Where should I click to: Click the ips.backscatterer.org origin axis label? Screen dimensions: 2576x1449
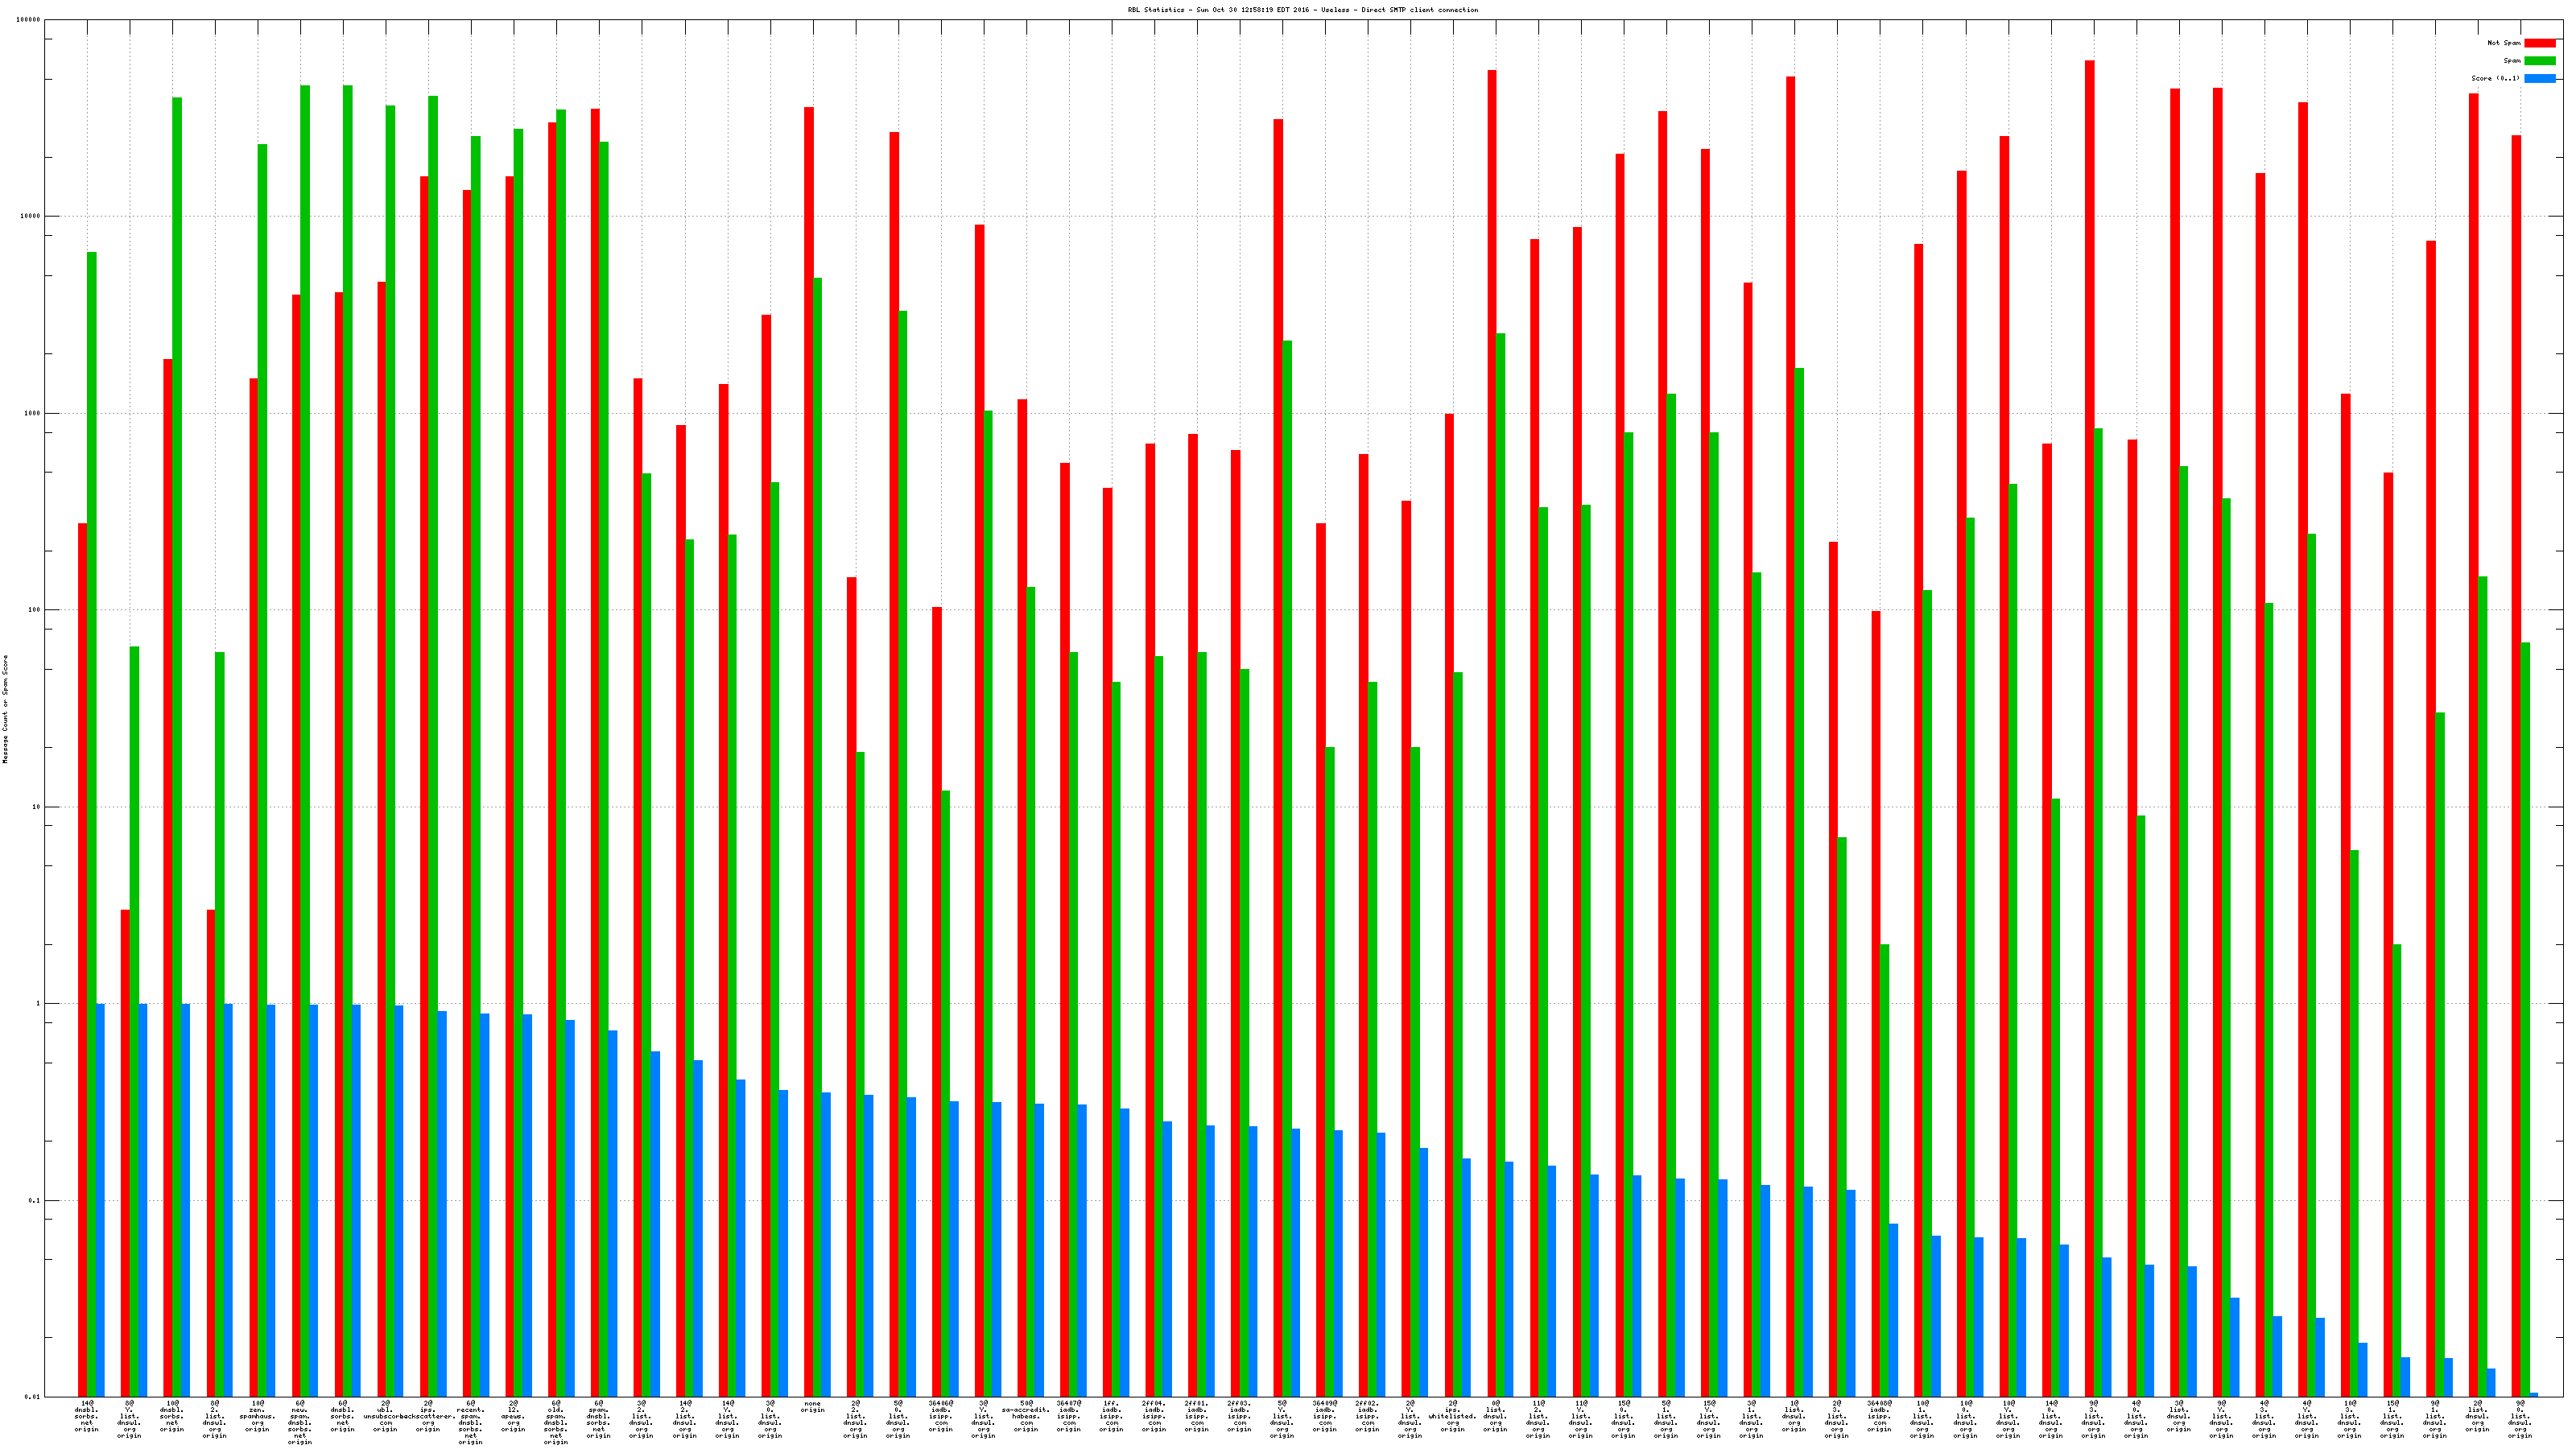click(428, 1416)
